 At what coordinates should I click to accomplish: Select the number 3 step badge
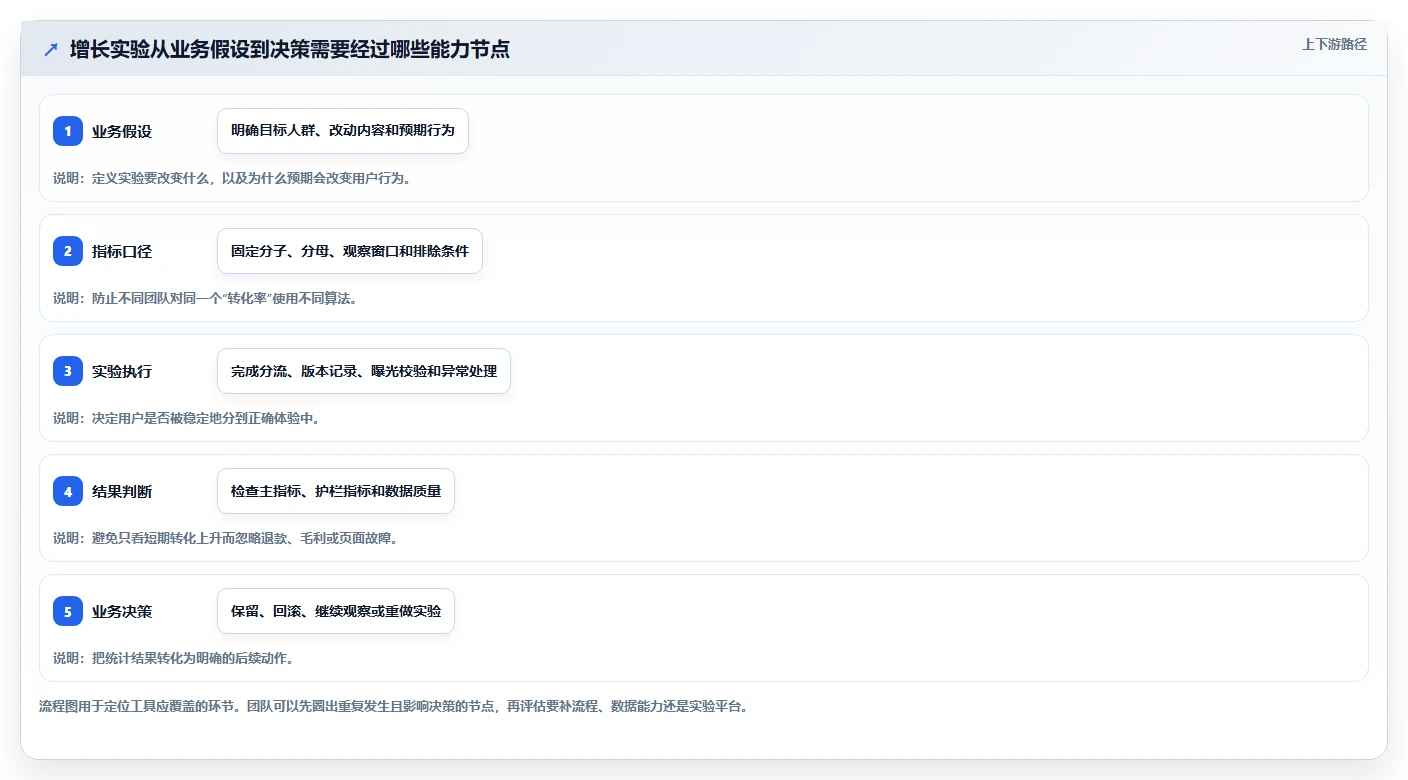(68, 371)
